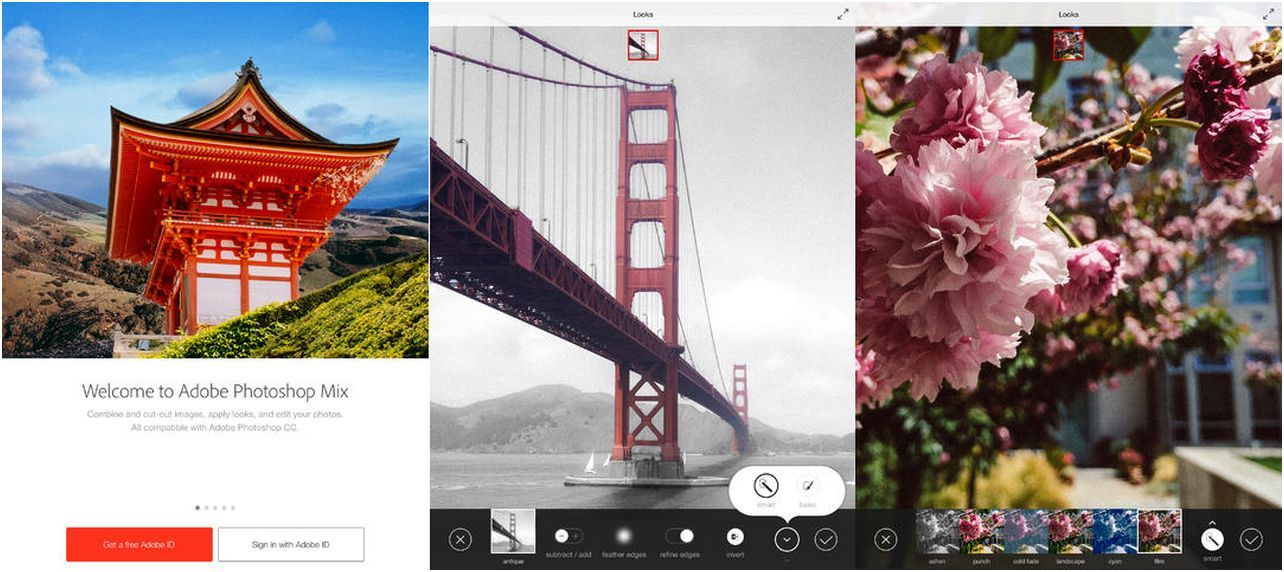Image resolution: width=1284 pixels, height=572 pixels.
Task: Toggle the subtract / add switch
Action: click(568, 536)
